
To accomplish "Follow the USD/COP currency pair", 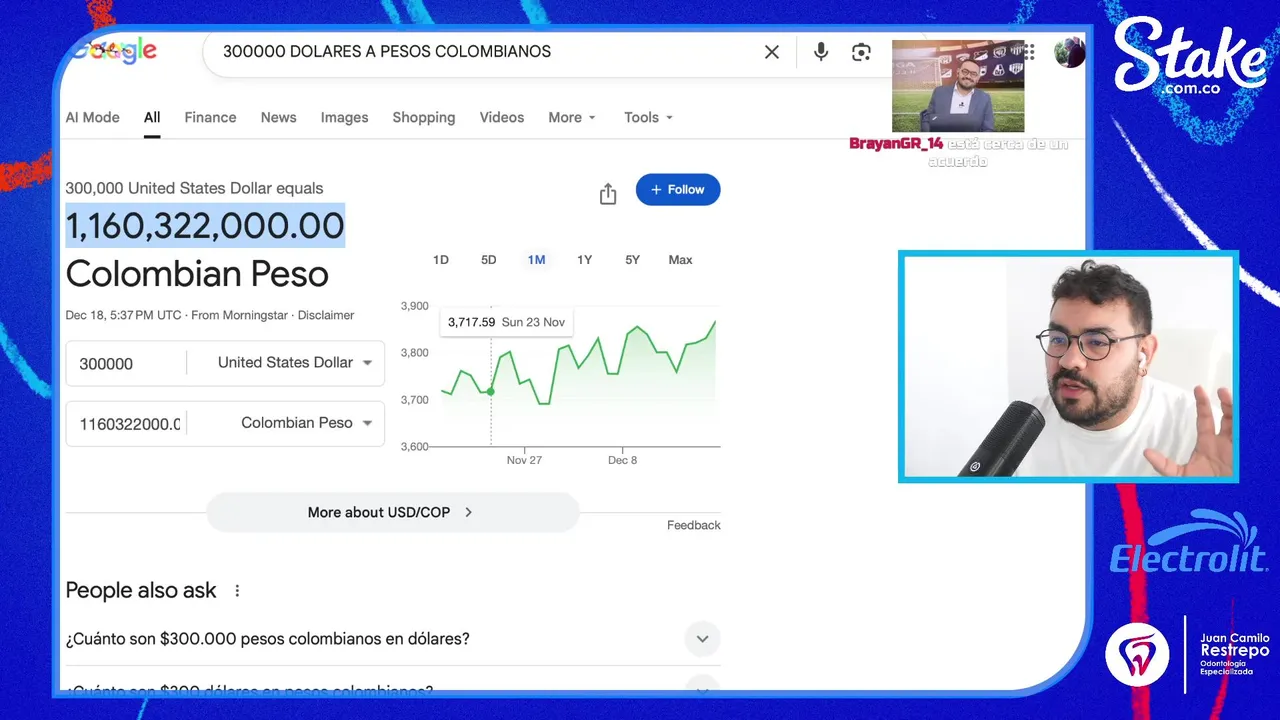I will (678, 189).
